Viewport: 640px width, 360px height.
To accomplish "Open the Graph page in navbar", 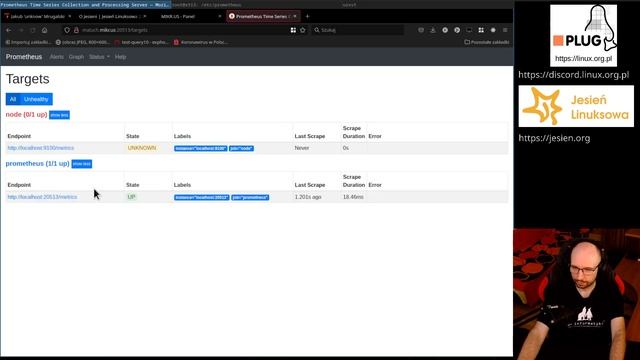I will click(x=76, y=57).
